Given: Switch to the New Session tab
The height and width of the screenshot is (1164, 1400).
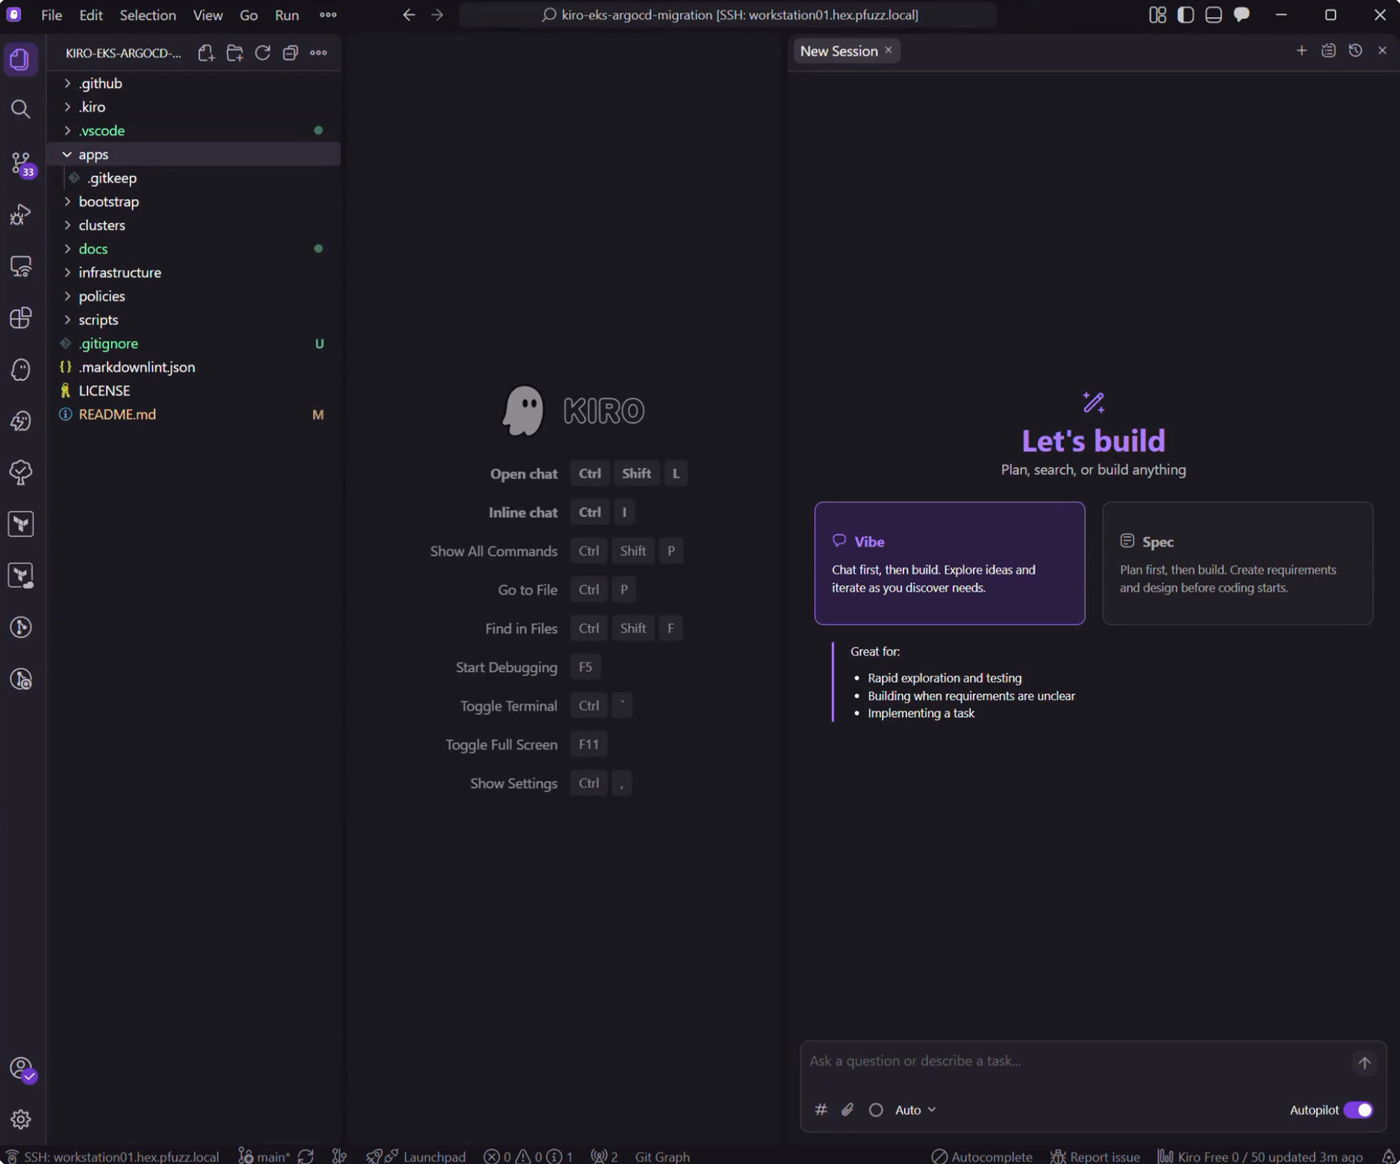Looking at the screenshot, I should pos(839,51).
